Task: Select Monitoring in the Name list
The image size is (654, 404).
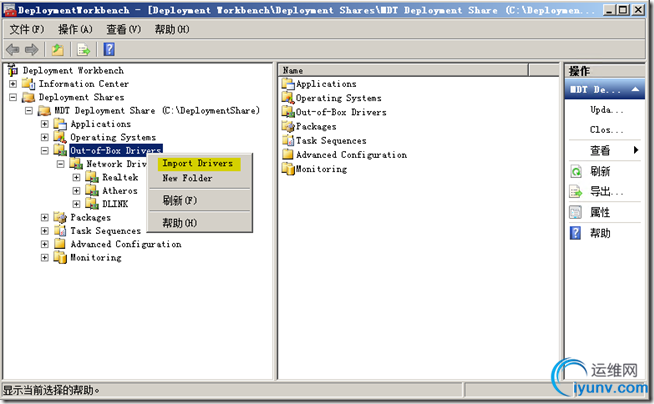Action: coord(321,169)
